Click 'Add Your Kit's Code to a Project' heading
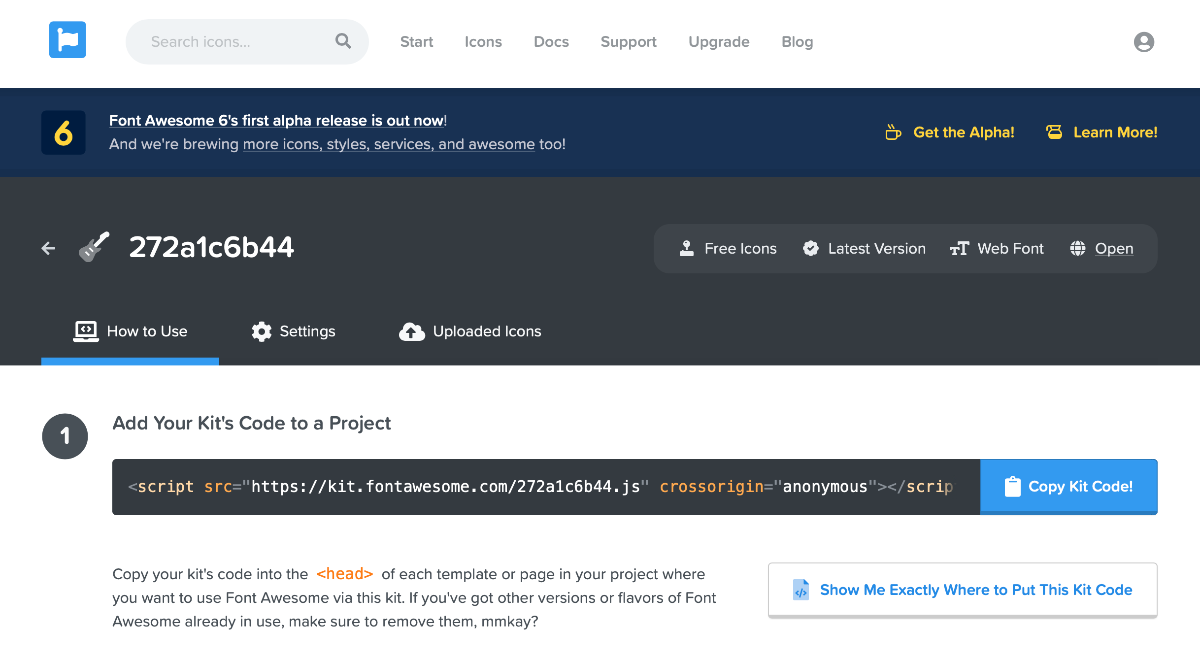The height and width of the screenshot is (659, 1200). (252, 423)
